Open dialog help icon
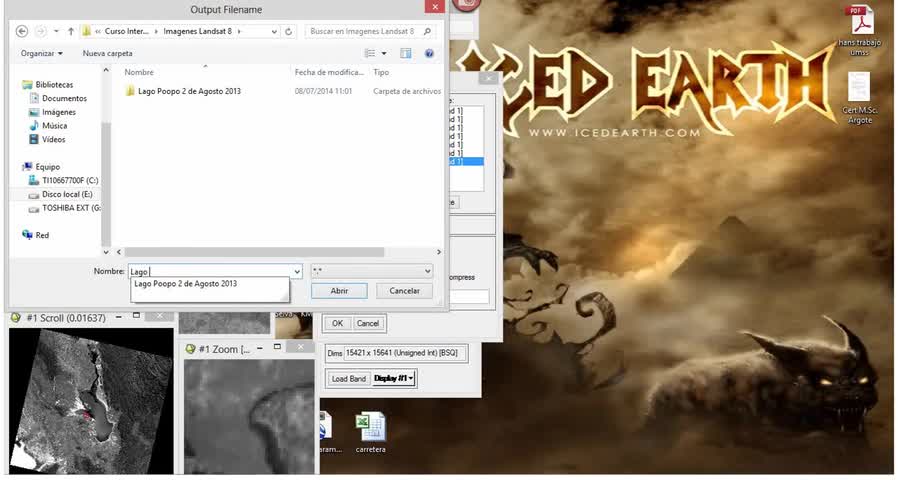The width and height of the screenshot is (898, 480). tap(429, 53)
